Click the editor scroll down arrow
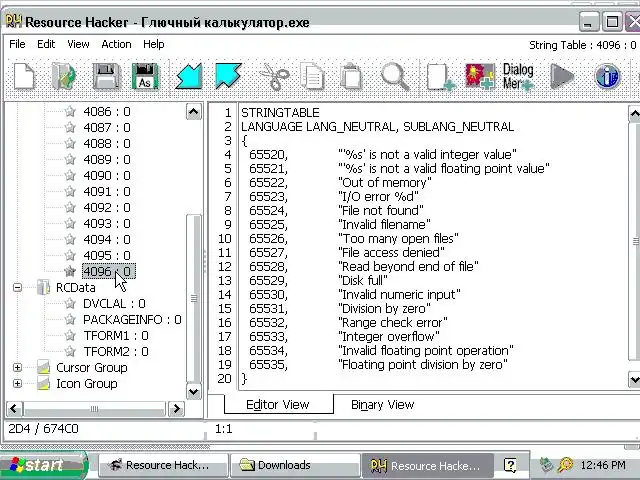The image size is (640, 480). (x=634, y=380)
